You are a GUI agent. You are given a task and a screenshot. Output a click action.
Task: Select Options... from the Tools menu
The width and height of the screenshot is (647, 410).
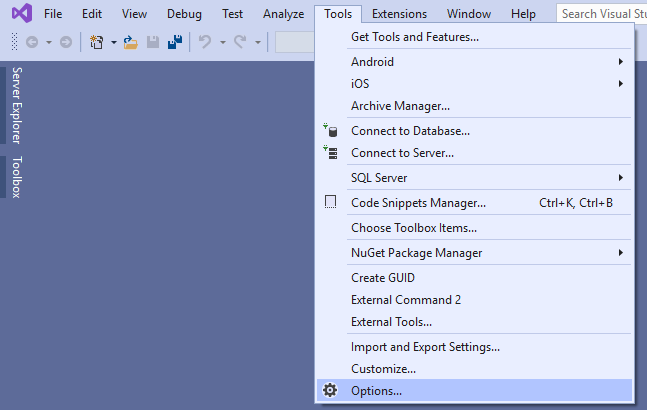(x=474, y=391)
